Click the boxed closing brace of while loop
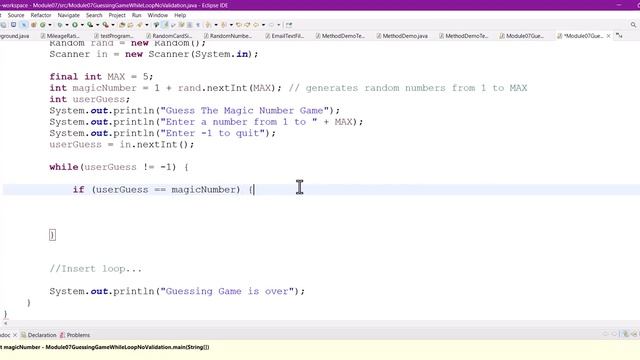 click(x=52, y=235)
